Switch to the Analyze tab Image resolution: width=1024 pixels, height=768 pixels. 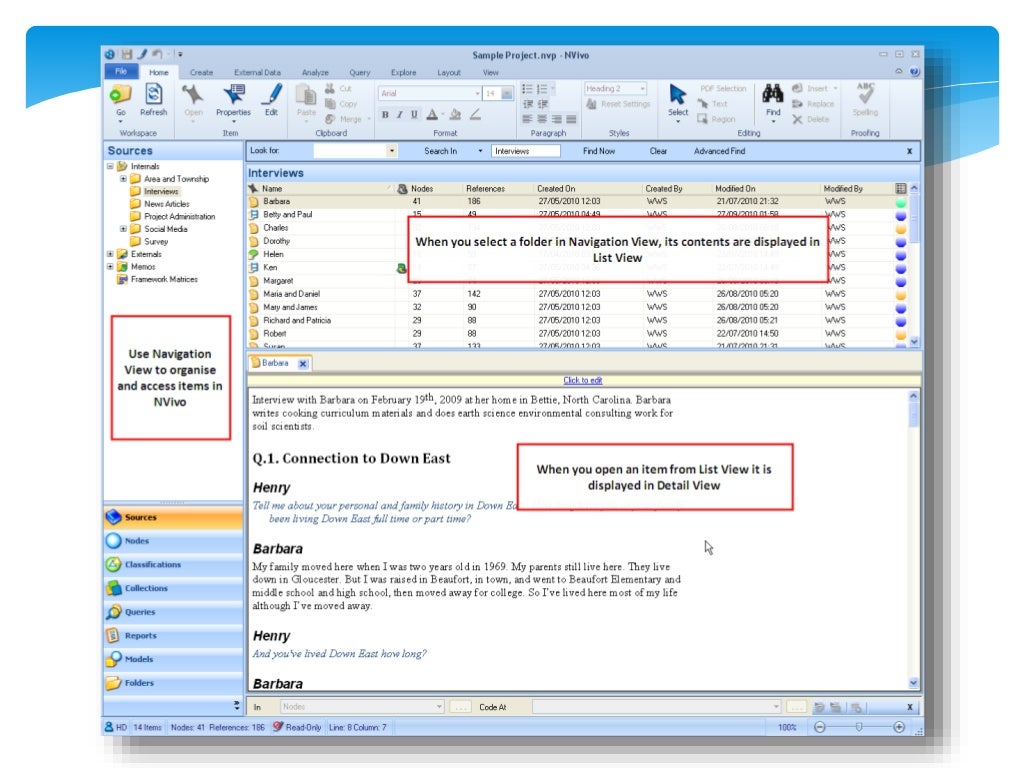[315, 72]
